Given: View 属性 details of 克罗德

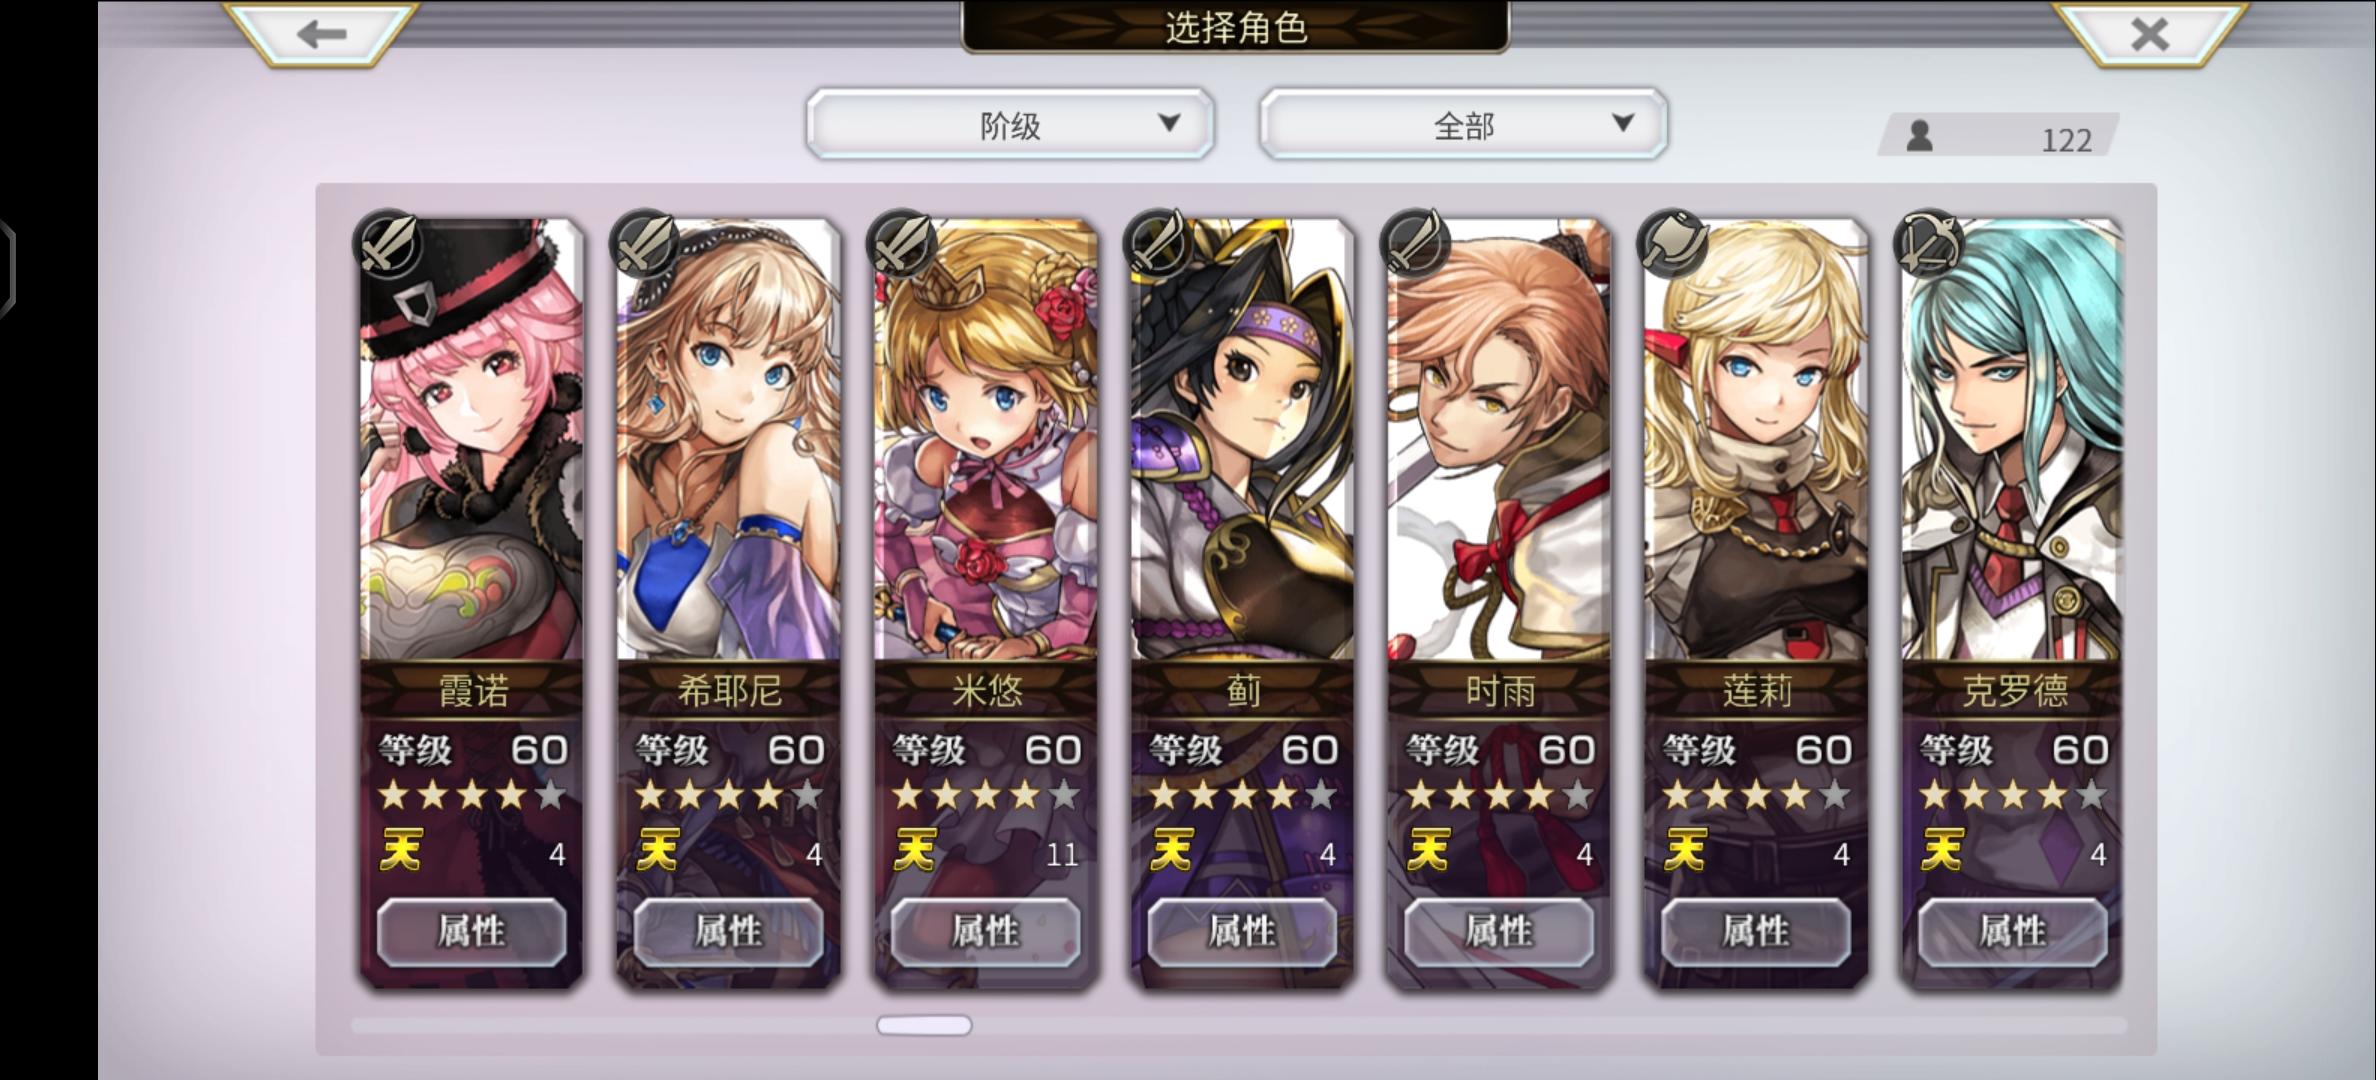Looking at the screenshot, I should (x=2012, y=932).
